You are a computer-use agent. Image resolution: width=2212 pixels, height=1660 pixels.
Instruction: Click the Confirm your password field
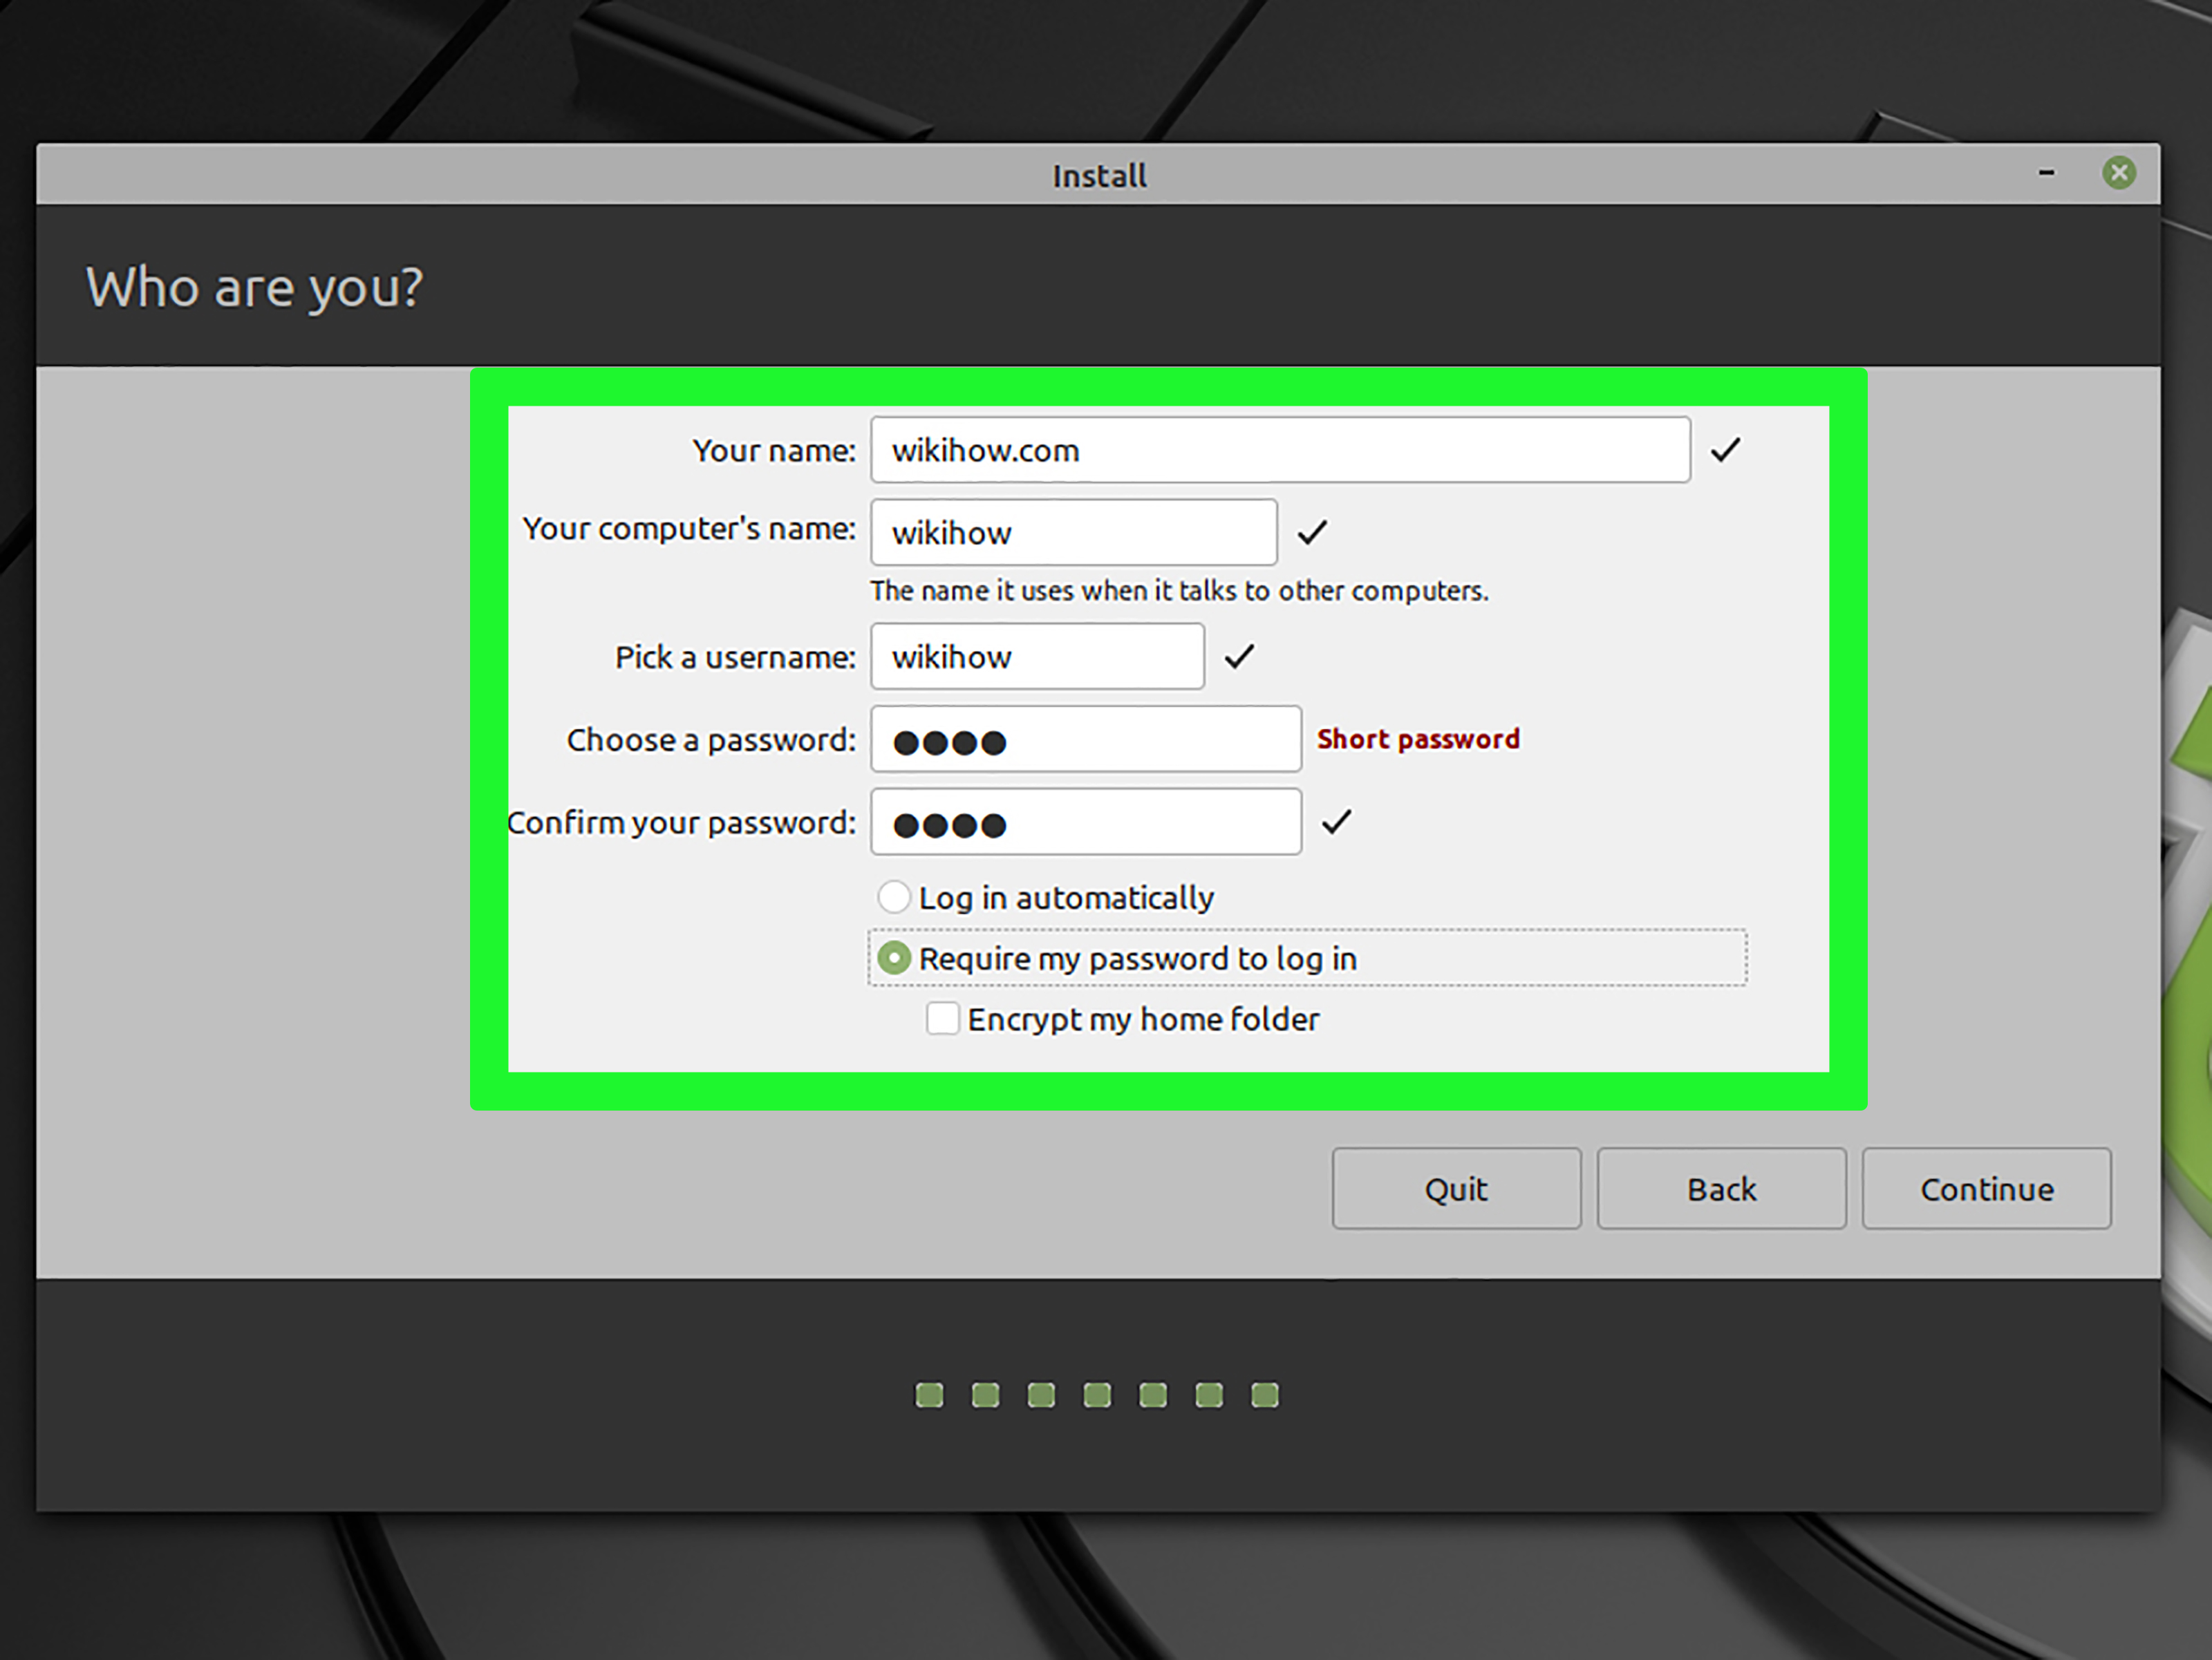[1086, 822]
